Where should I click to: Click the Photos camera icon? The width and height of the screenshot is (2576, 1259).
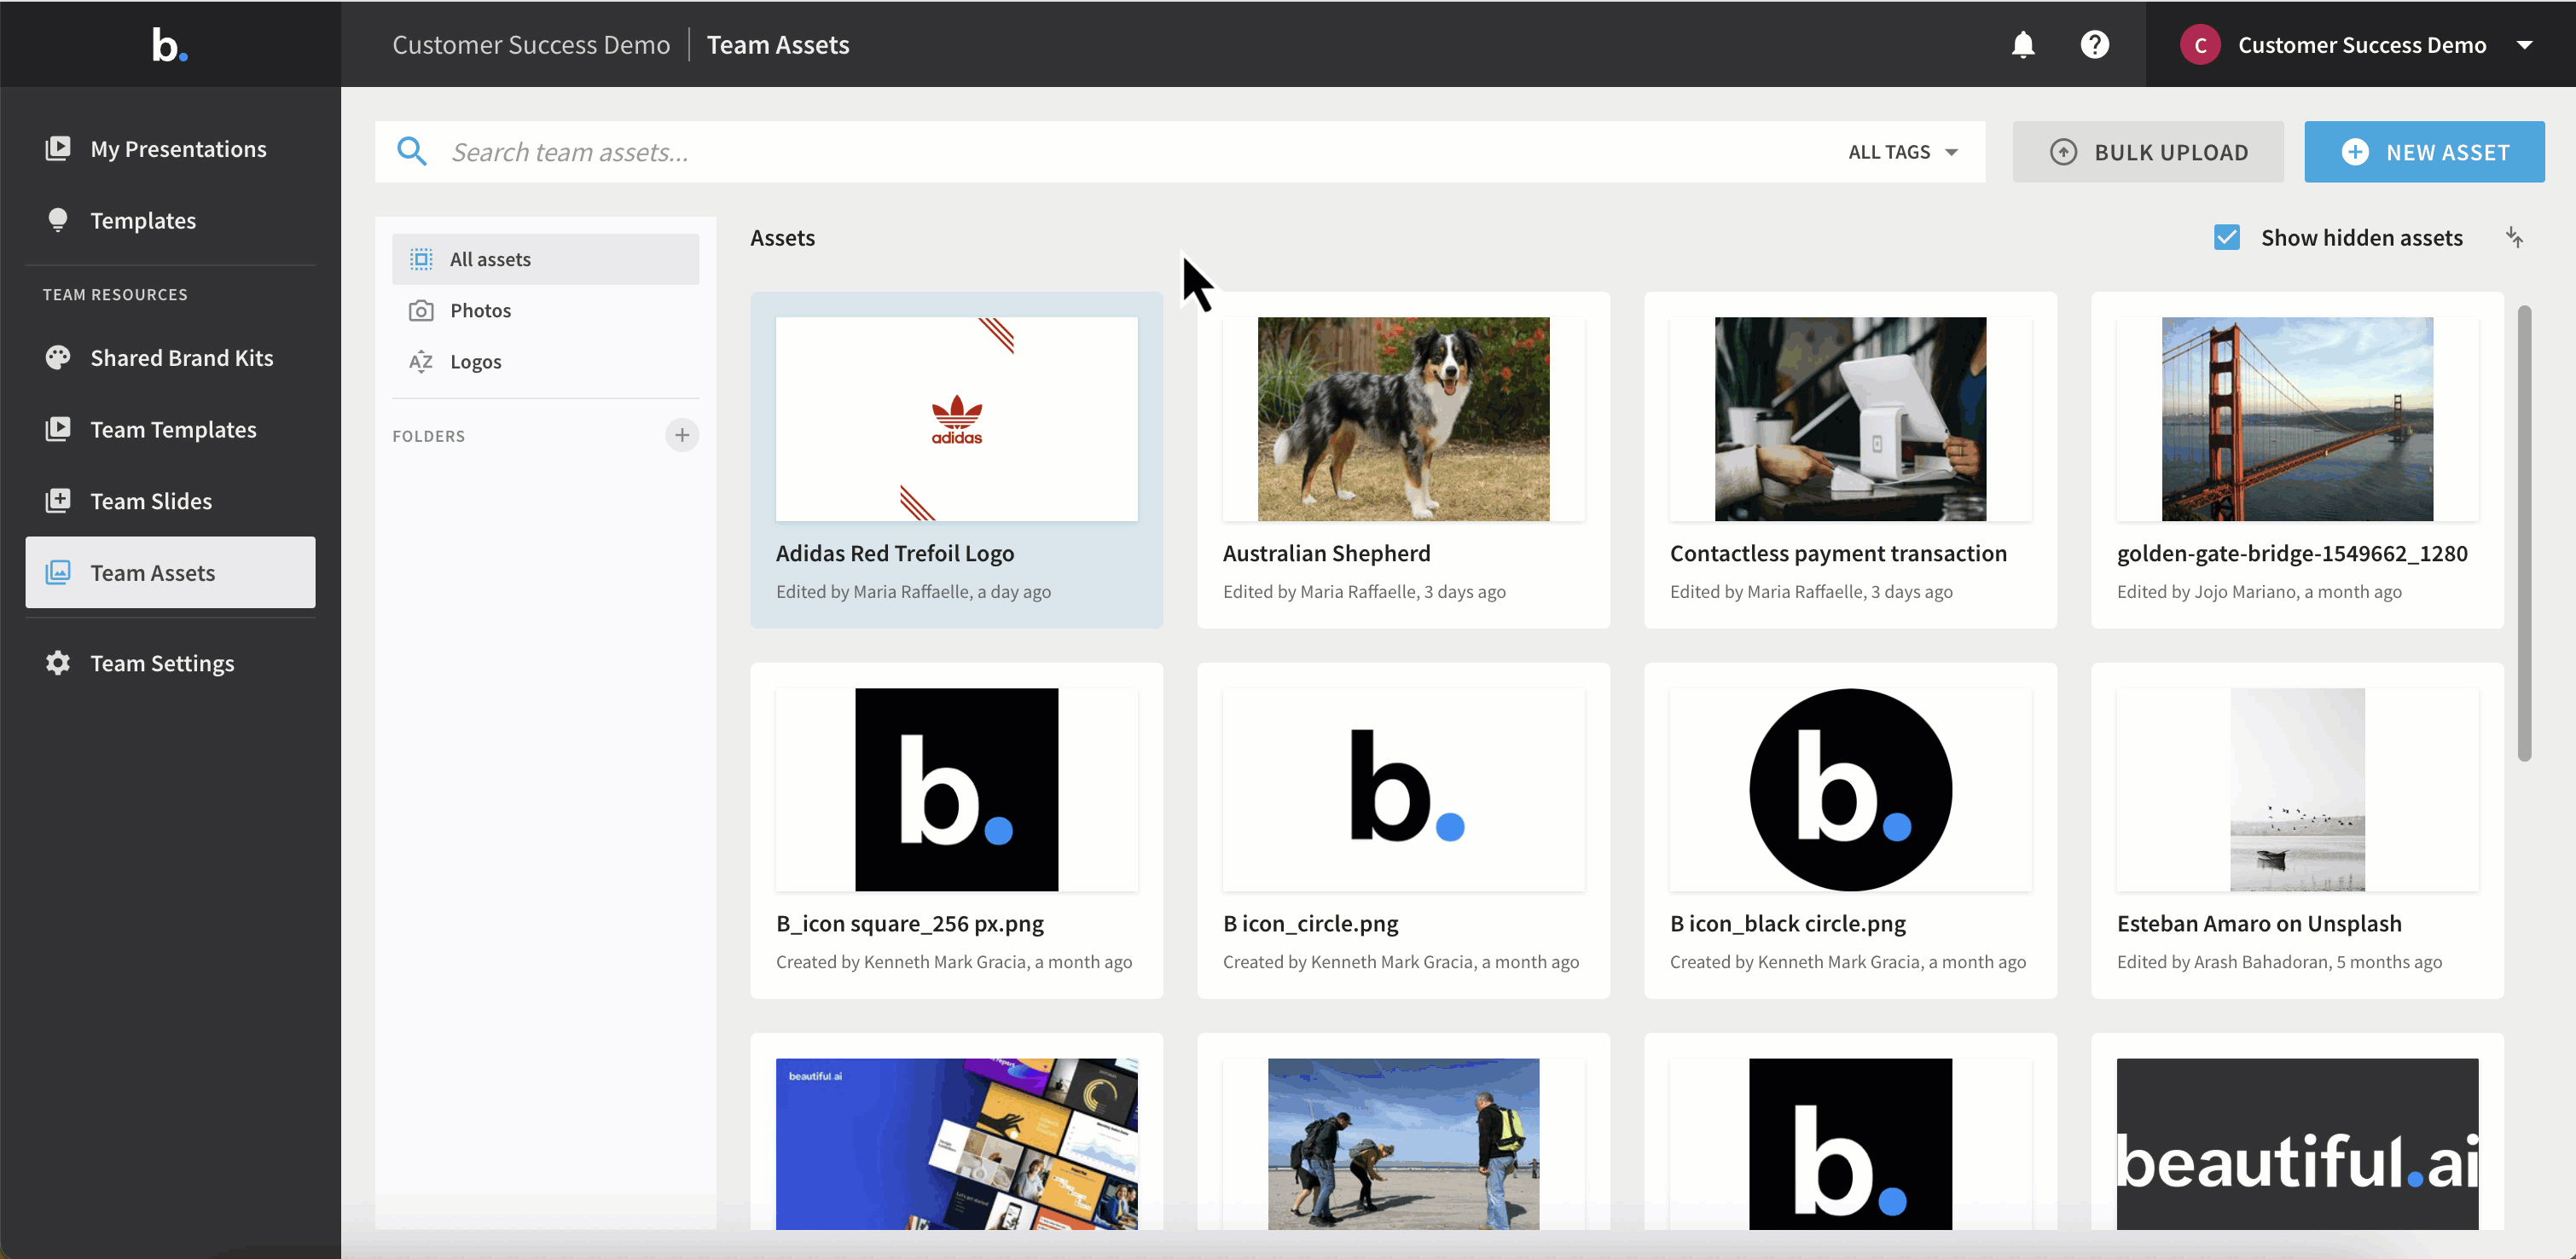coord(421,311)
